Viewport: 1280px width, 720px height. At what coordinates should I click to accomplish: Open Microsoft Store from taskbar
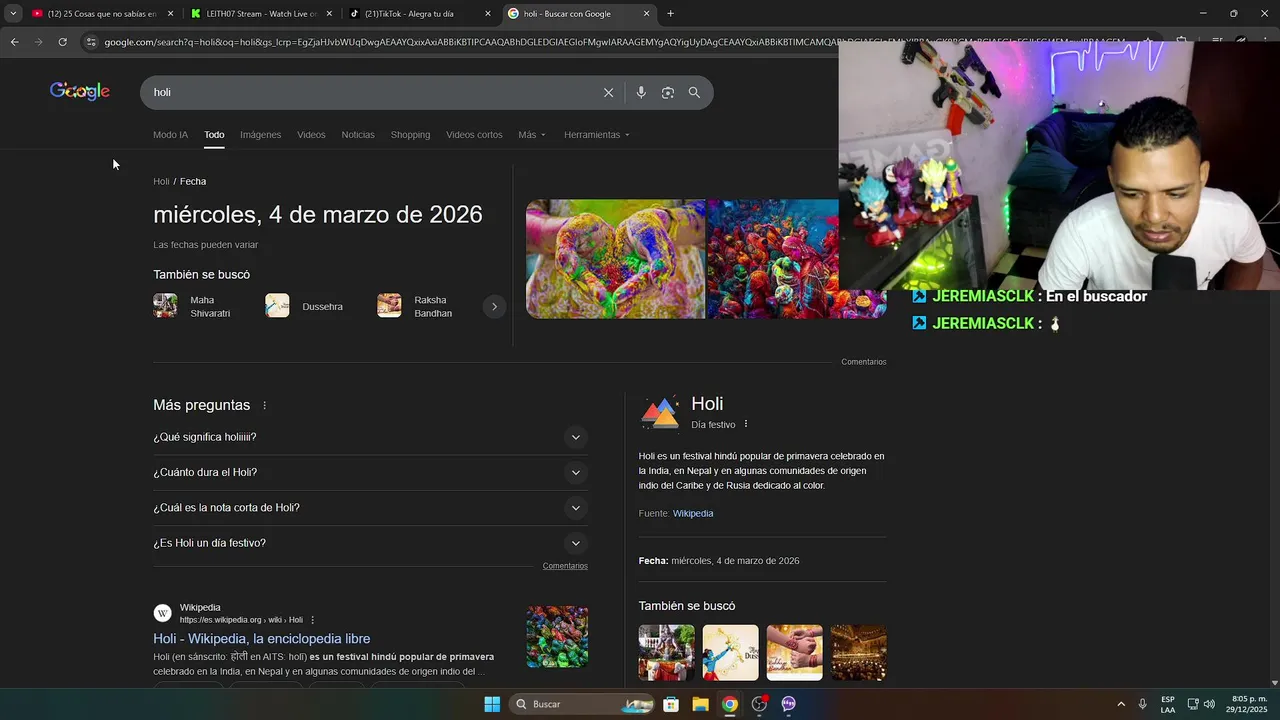coord(671,704)
